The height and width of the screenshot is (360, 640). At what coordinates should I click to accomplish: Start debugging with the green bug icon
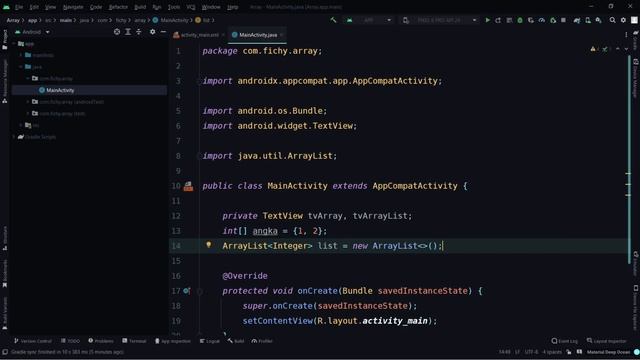coord(520,20)
